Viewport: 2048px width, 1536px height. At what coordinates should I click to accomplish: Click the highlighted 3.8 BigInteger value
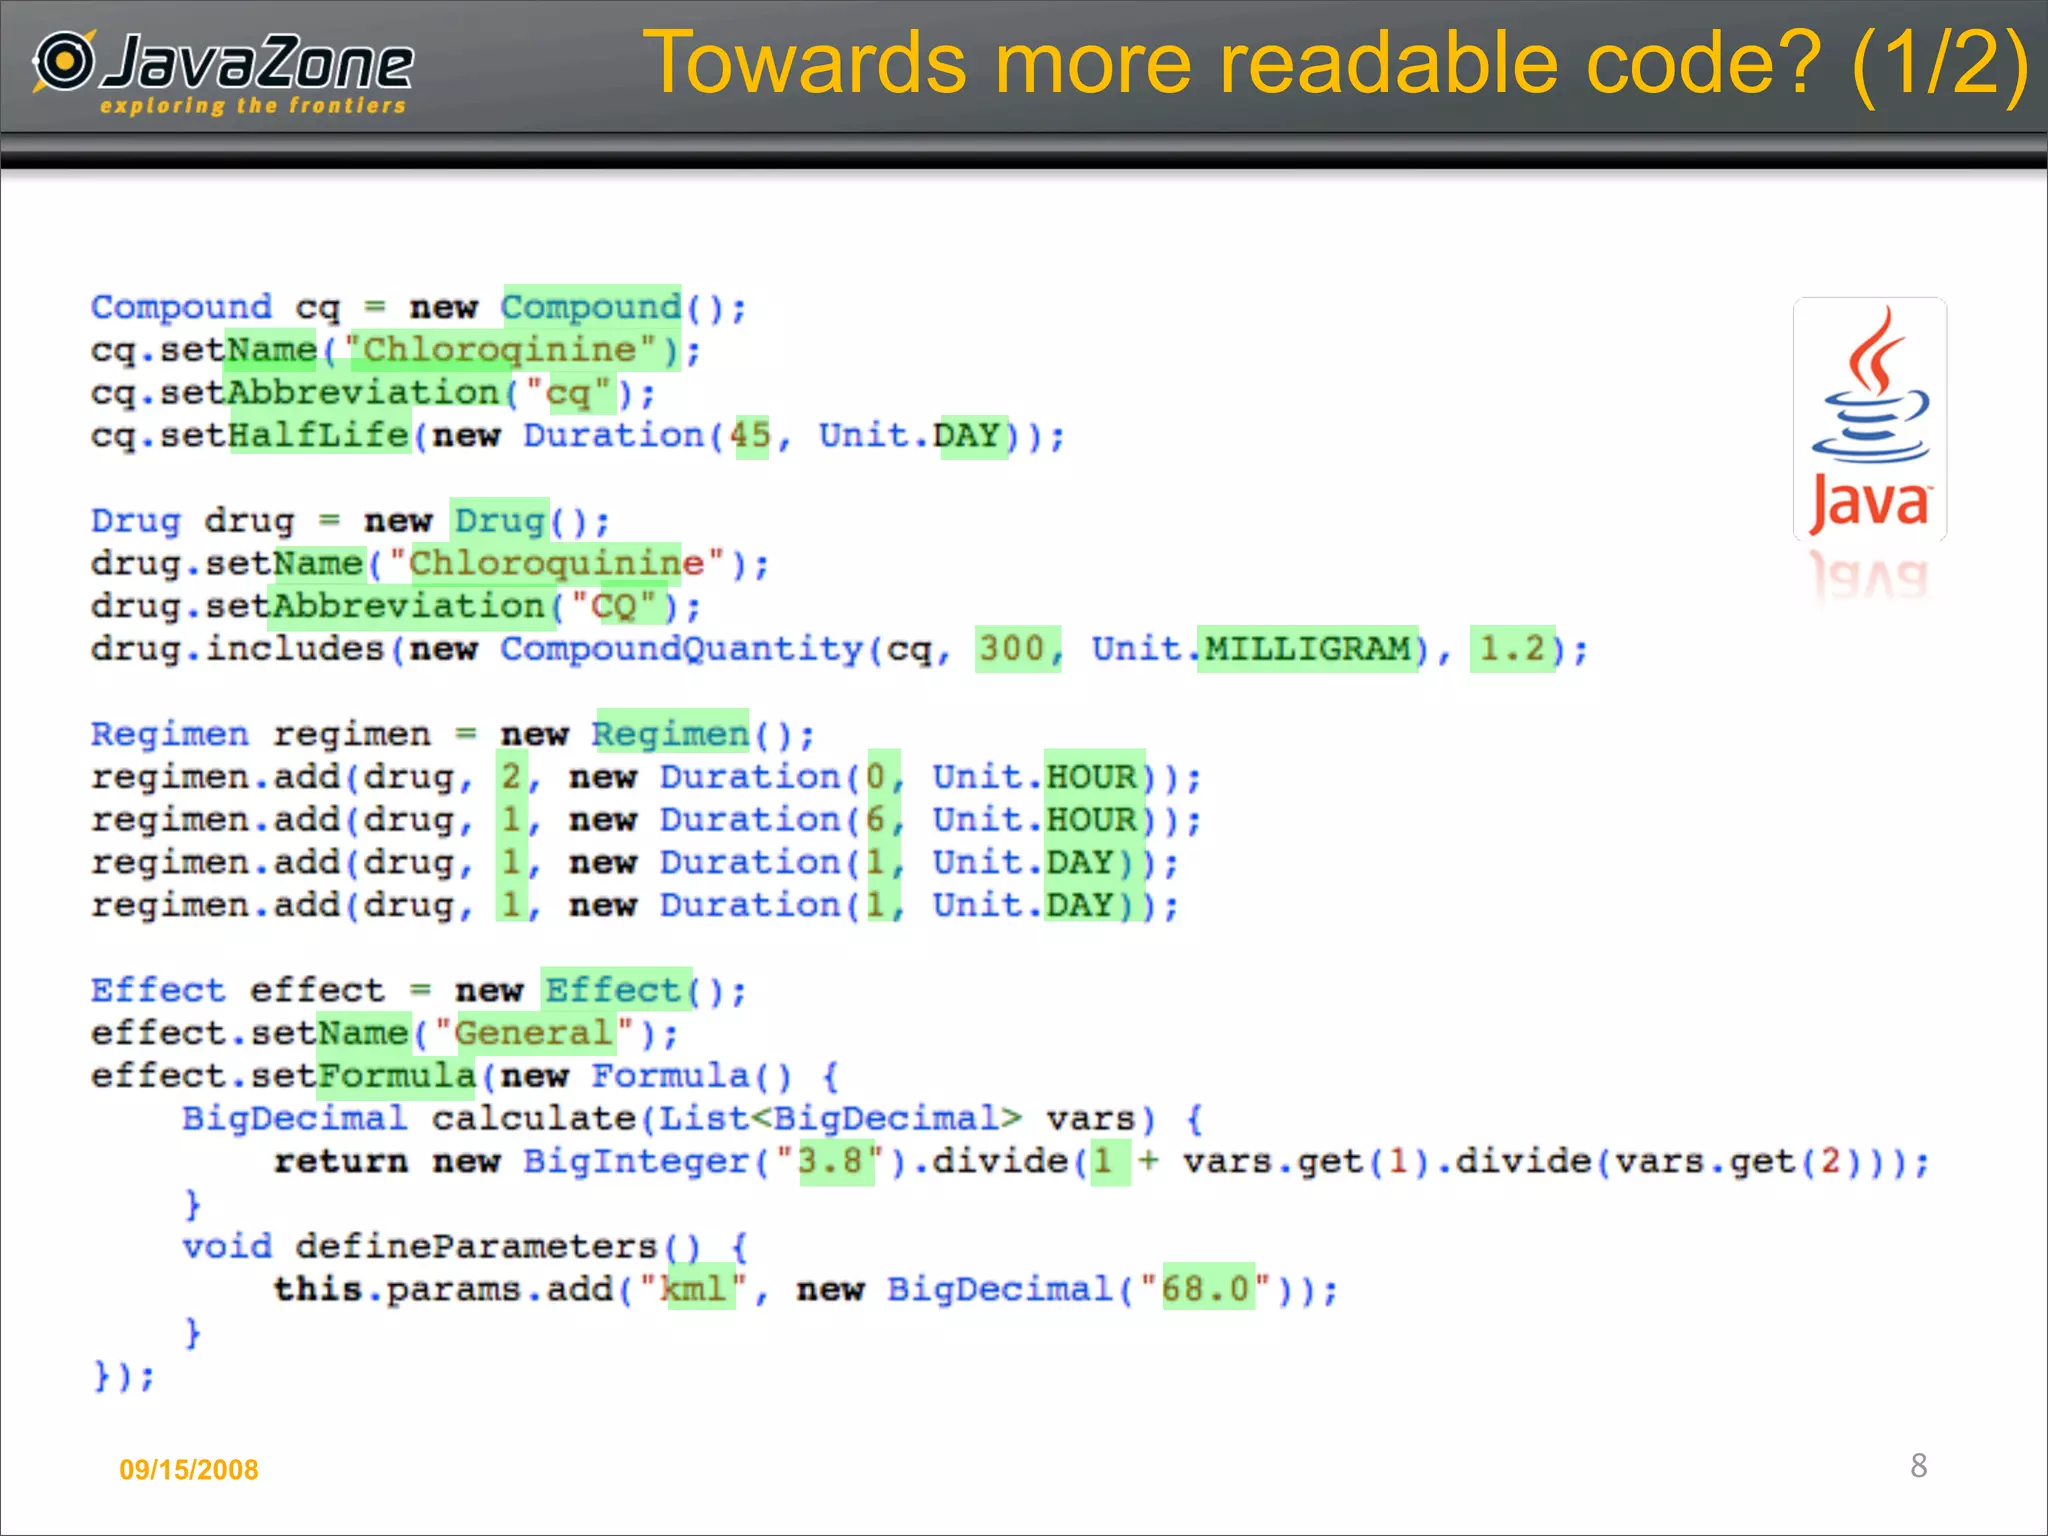pyautogui.click(x=834, y=1161)
